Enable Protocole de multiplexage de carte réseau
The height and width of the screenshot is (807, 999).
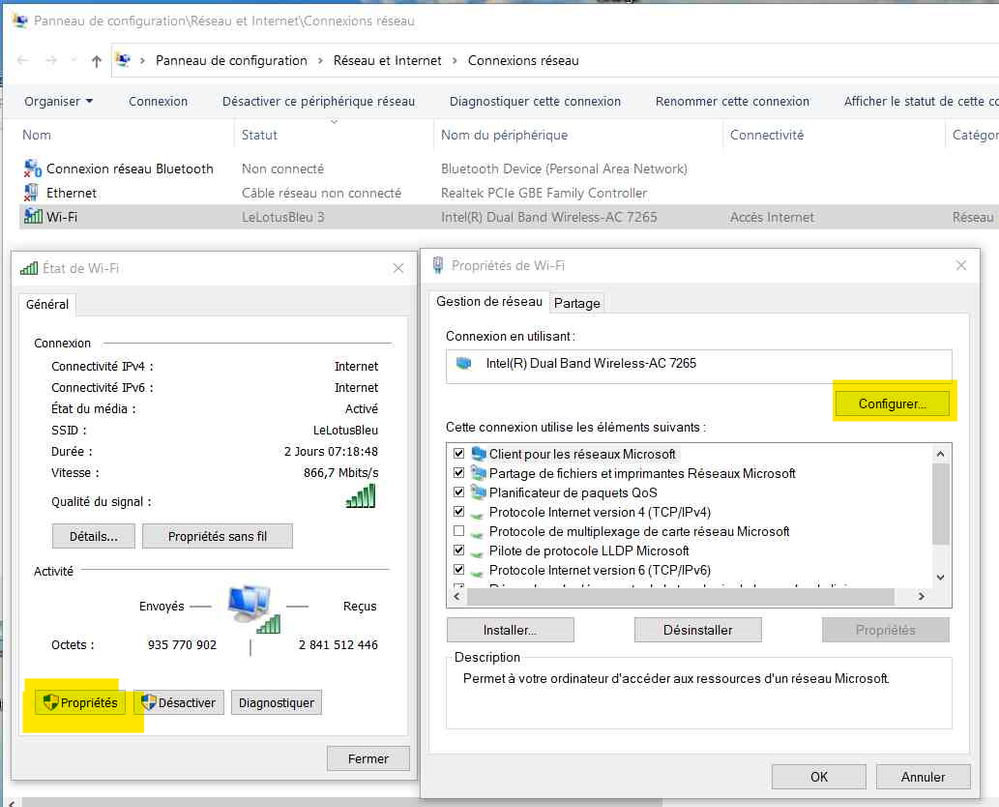point(459,532)
